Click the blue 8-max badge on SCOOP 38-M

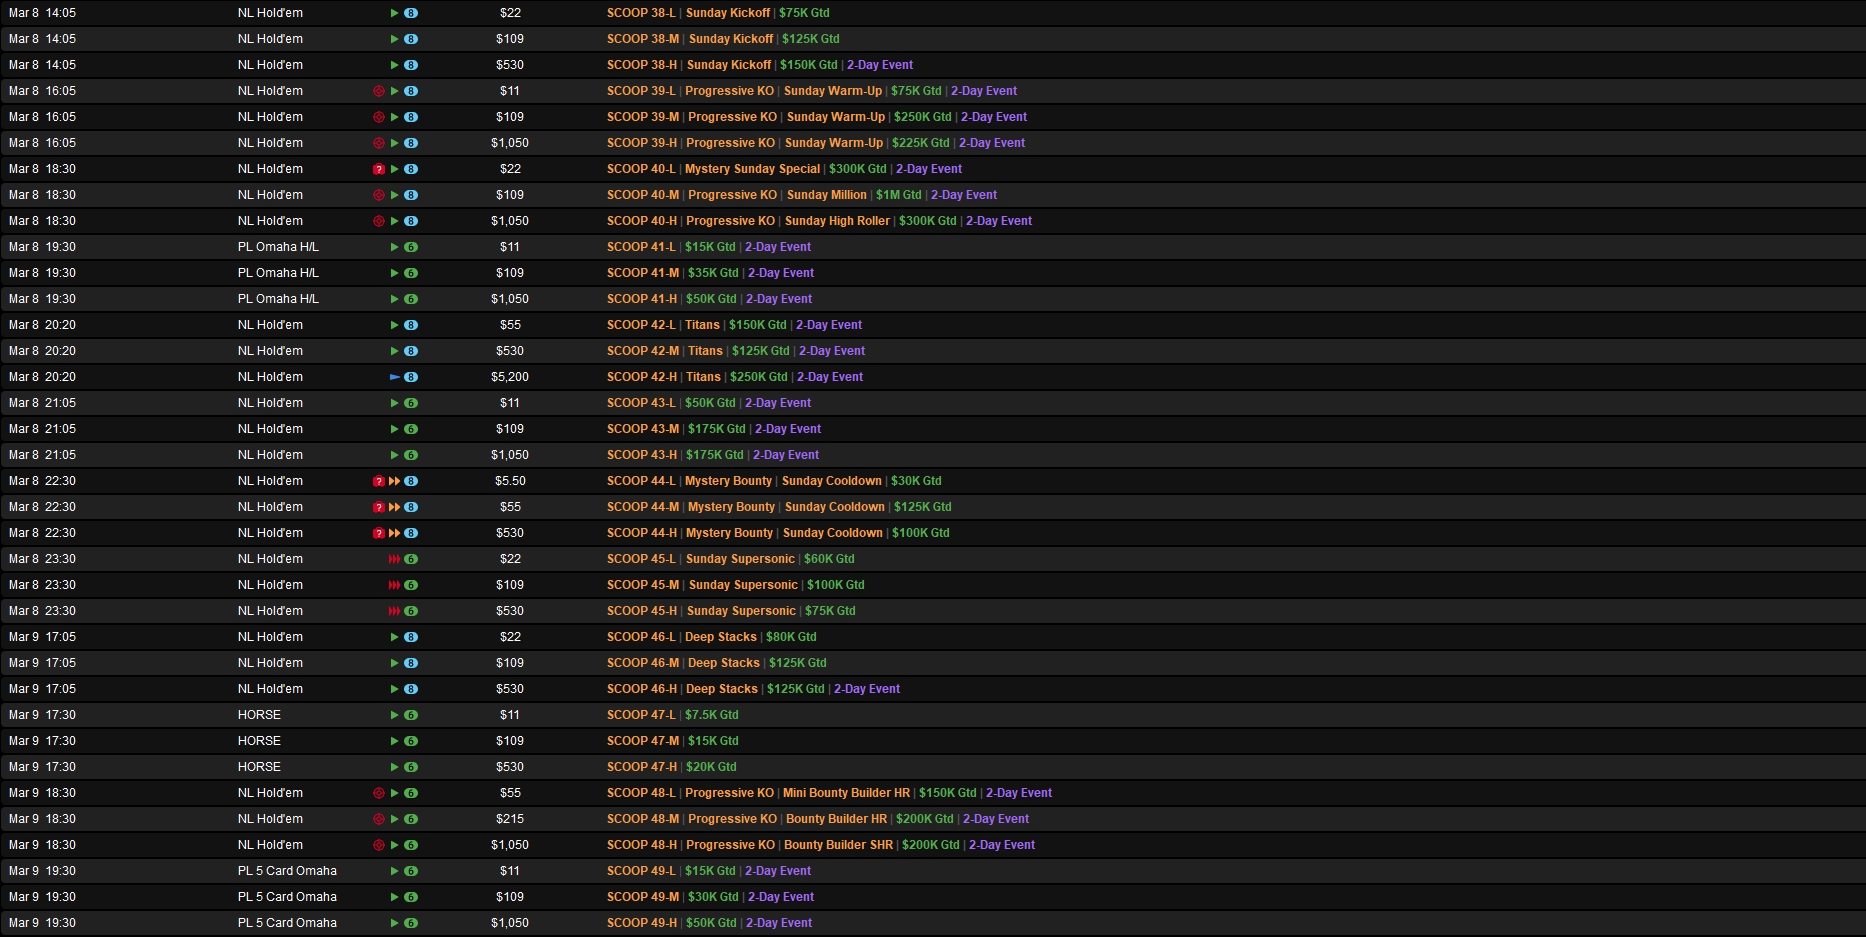click(x=411, y=39)
